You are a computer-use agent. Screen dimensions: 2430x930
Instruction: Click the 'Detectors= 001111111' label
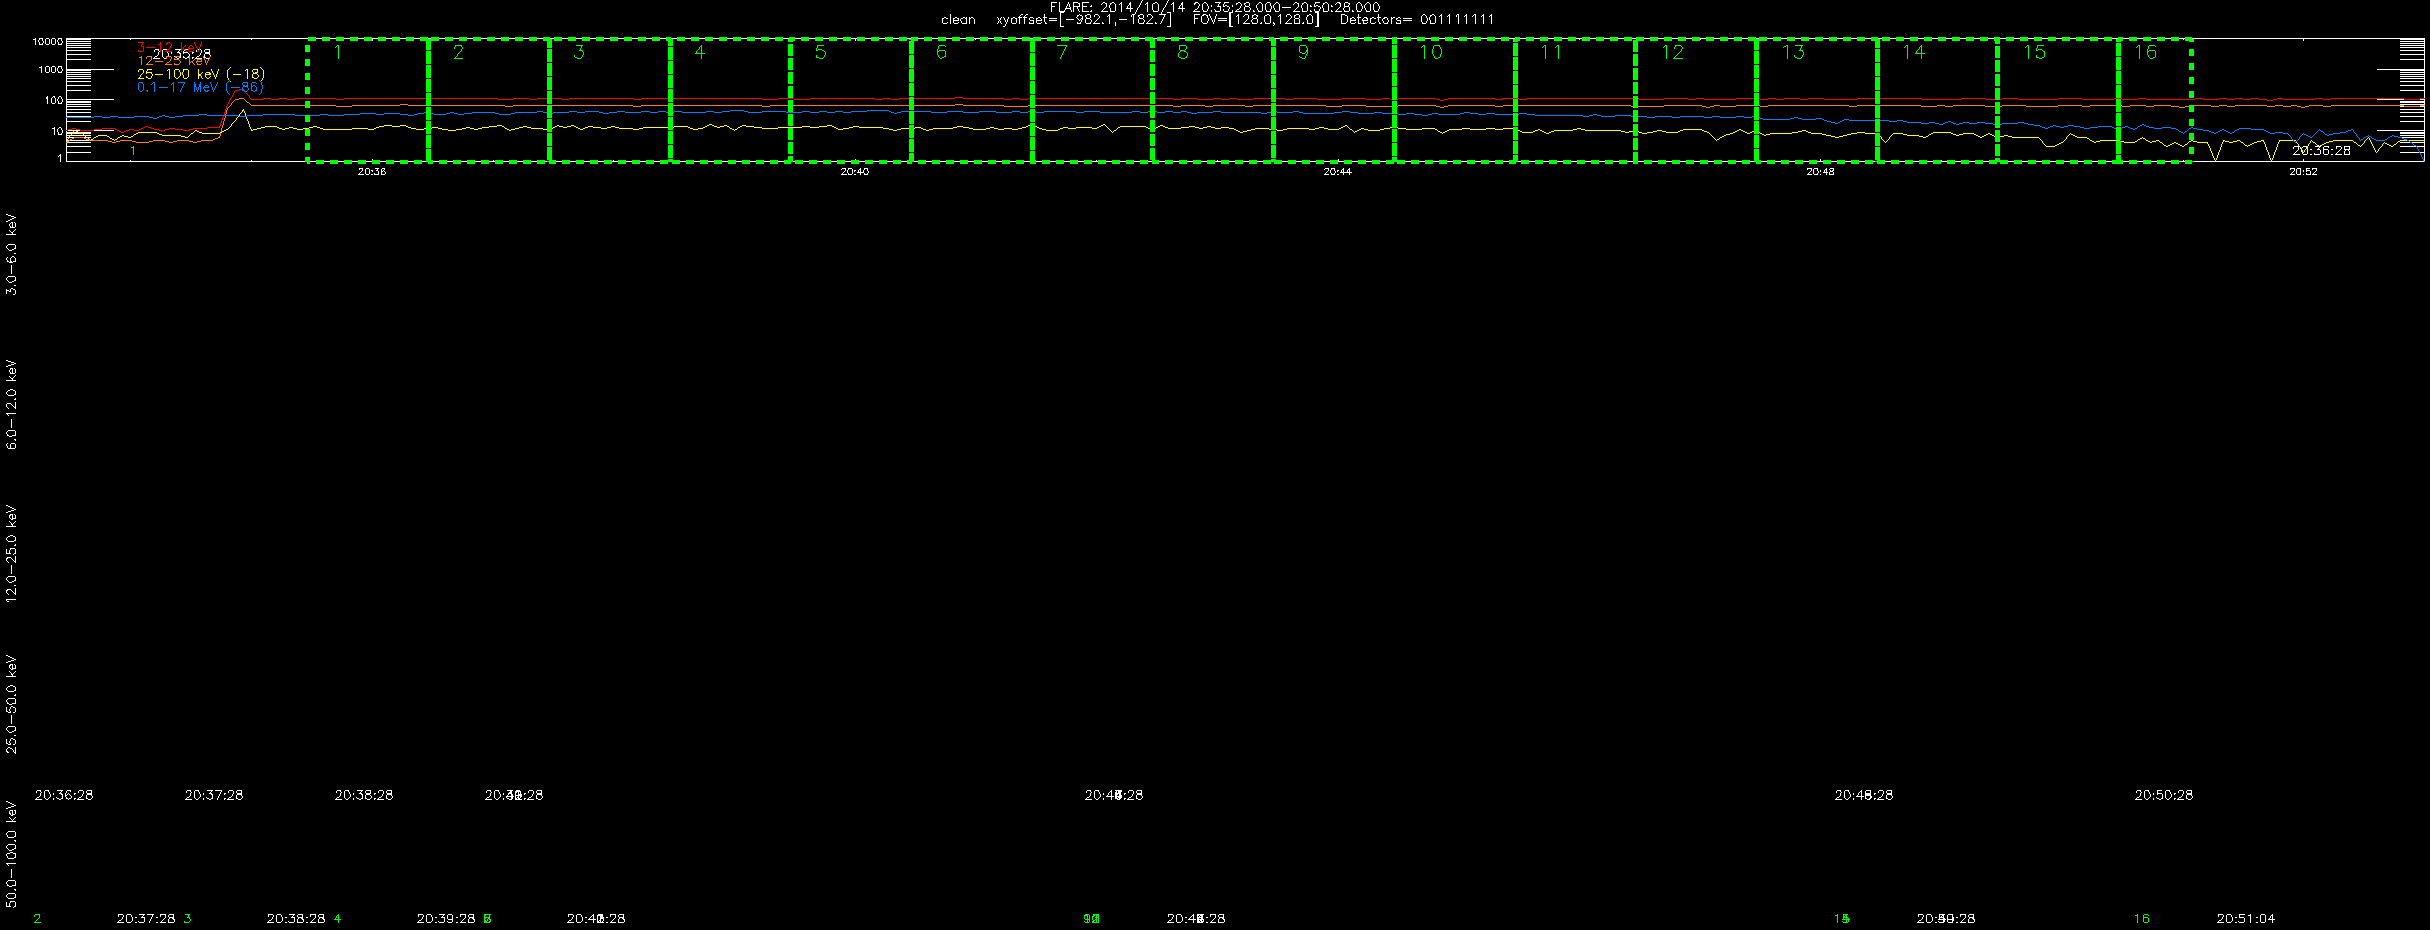point(1417,20)
